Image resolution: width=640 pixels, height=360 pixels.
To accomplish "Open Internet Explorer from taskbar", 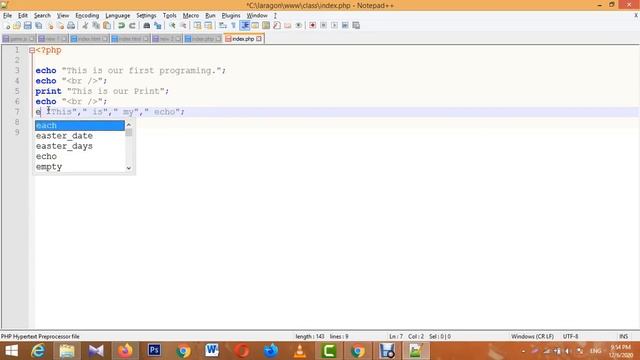I will pyautogui.click(x=38, y=351).
